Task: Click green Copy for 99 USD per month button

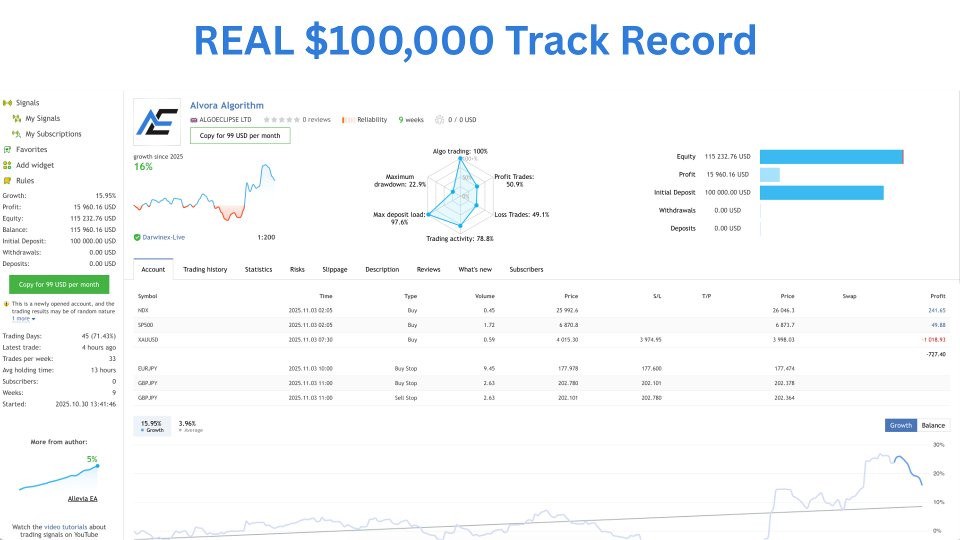Action: click(x=59, y=284)
